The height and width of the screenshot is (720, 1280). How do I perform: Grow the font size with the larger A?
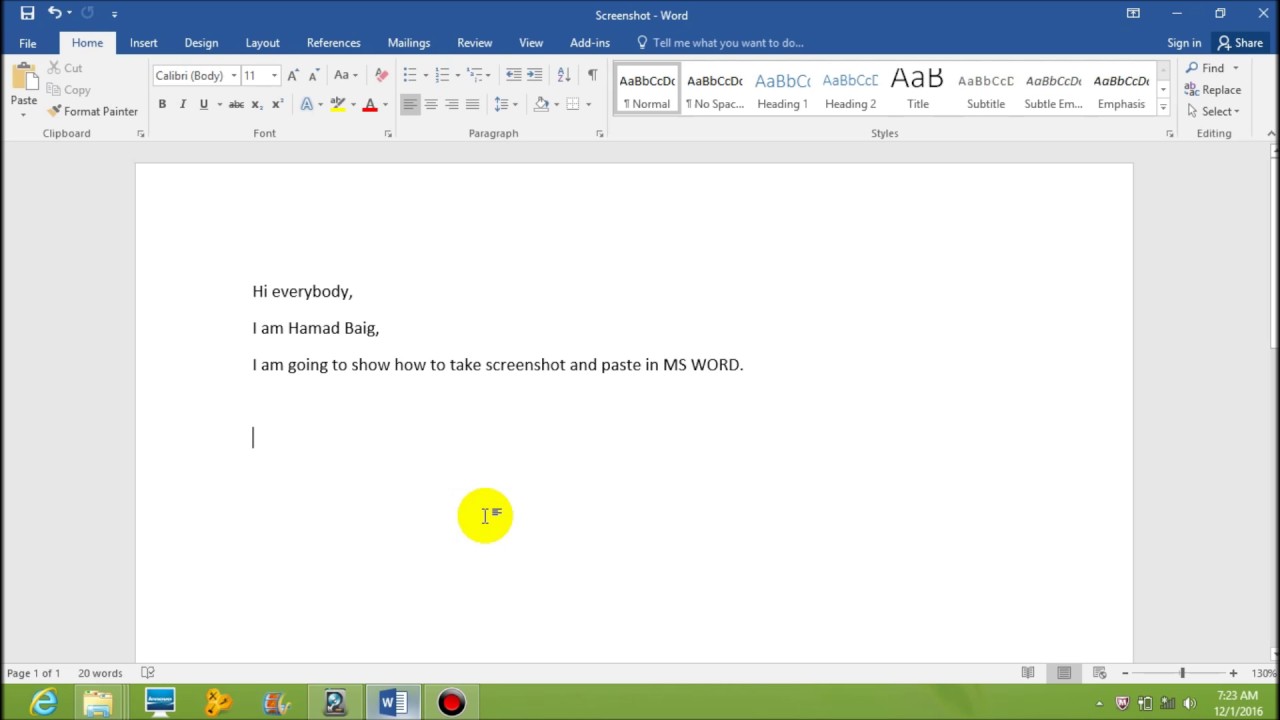pos(293,75)
